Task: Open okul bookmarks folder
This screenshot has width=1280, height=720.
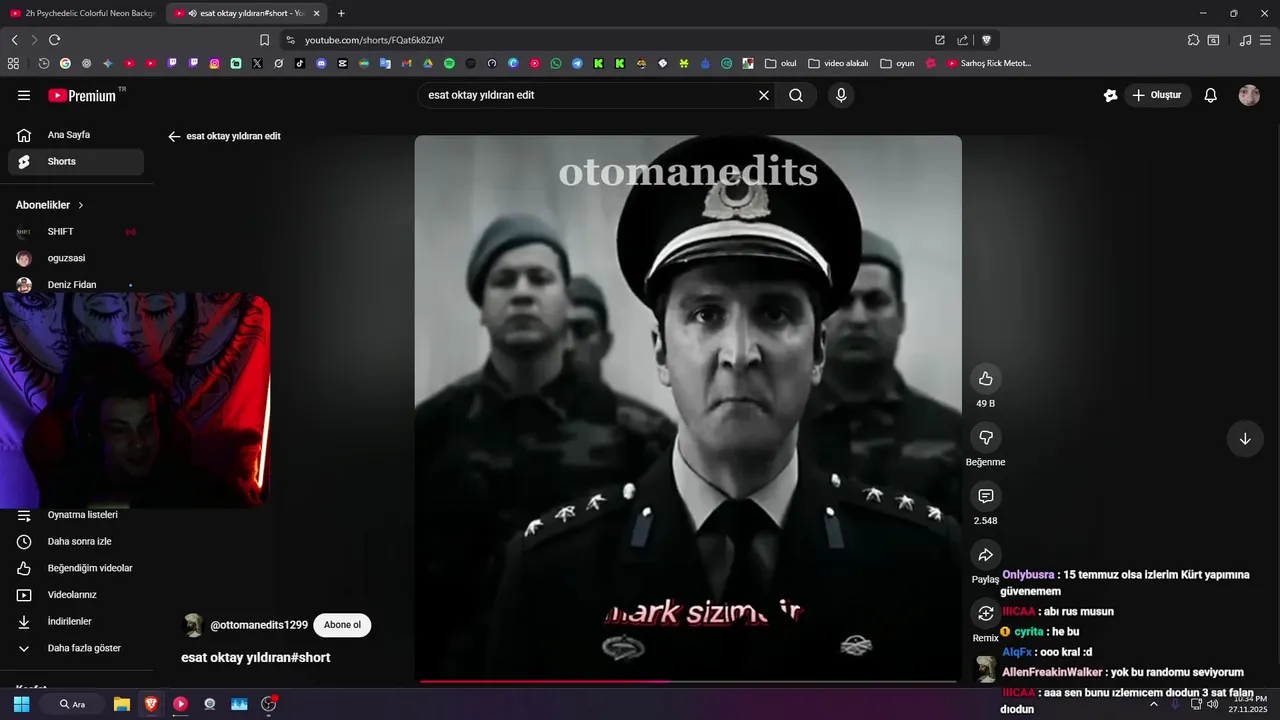Action: point(781,63)
